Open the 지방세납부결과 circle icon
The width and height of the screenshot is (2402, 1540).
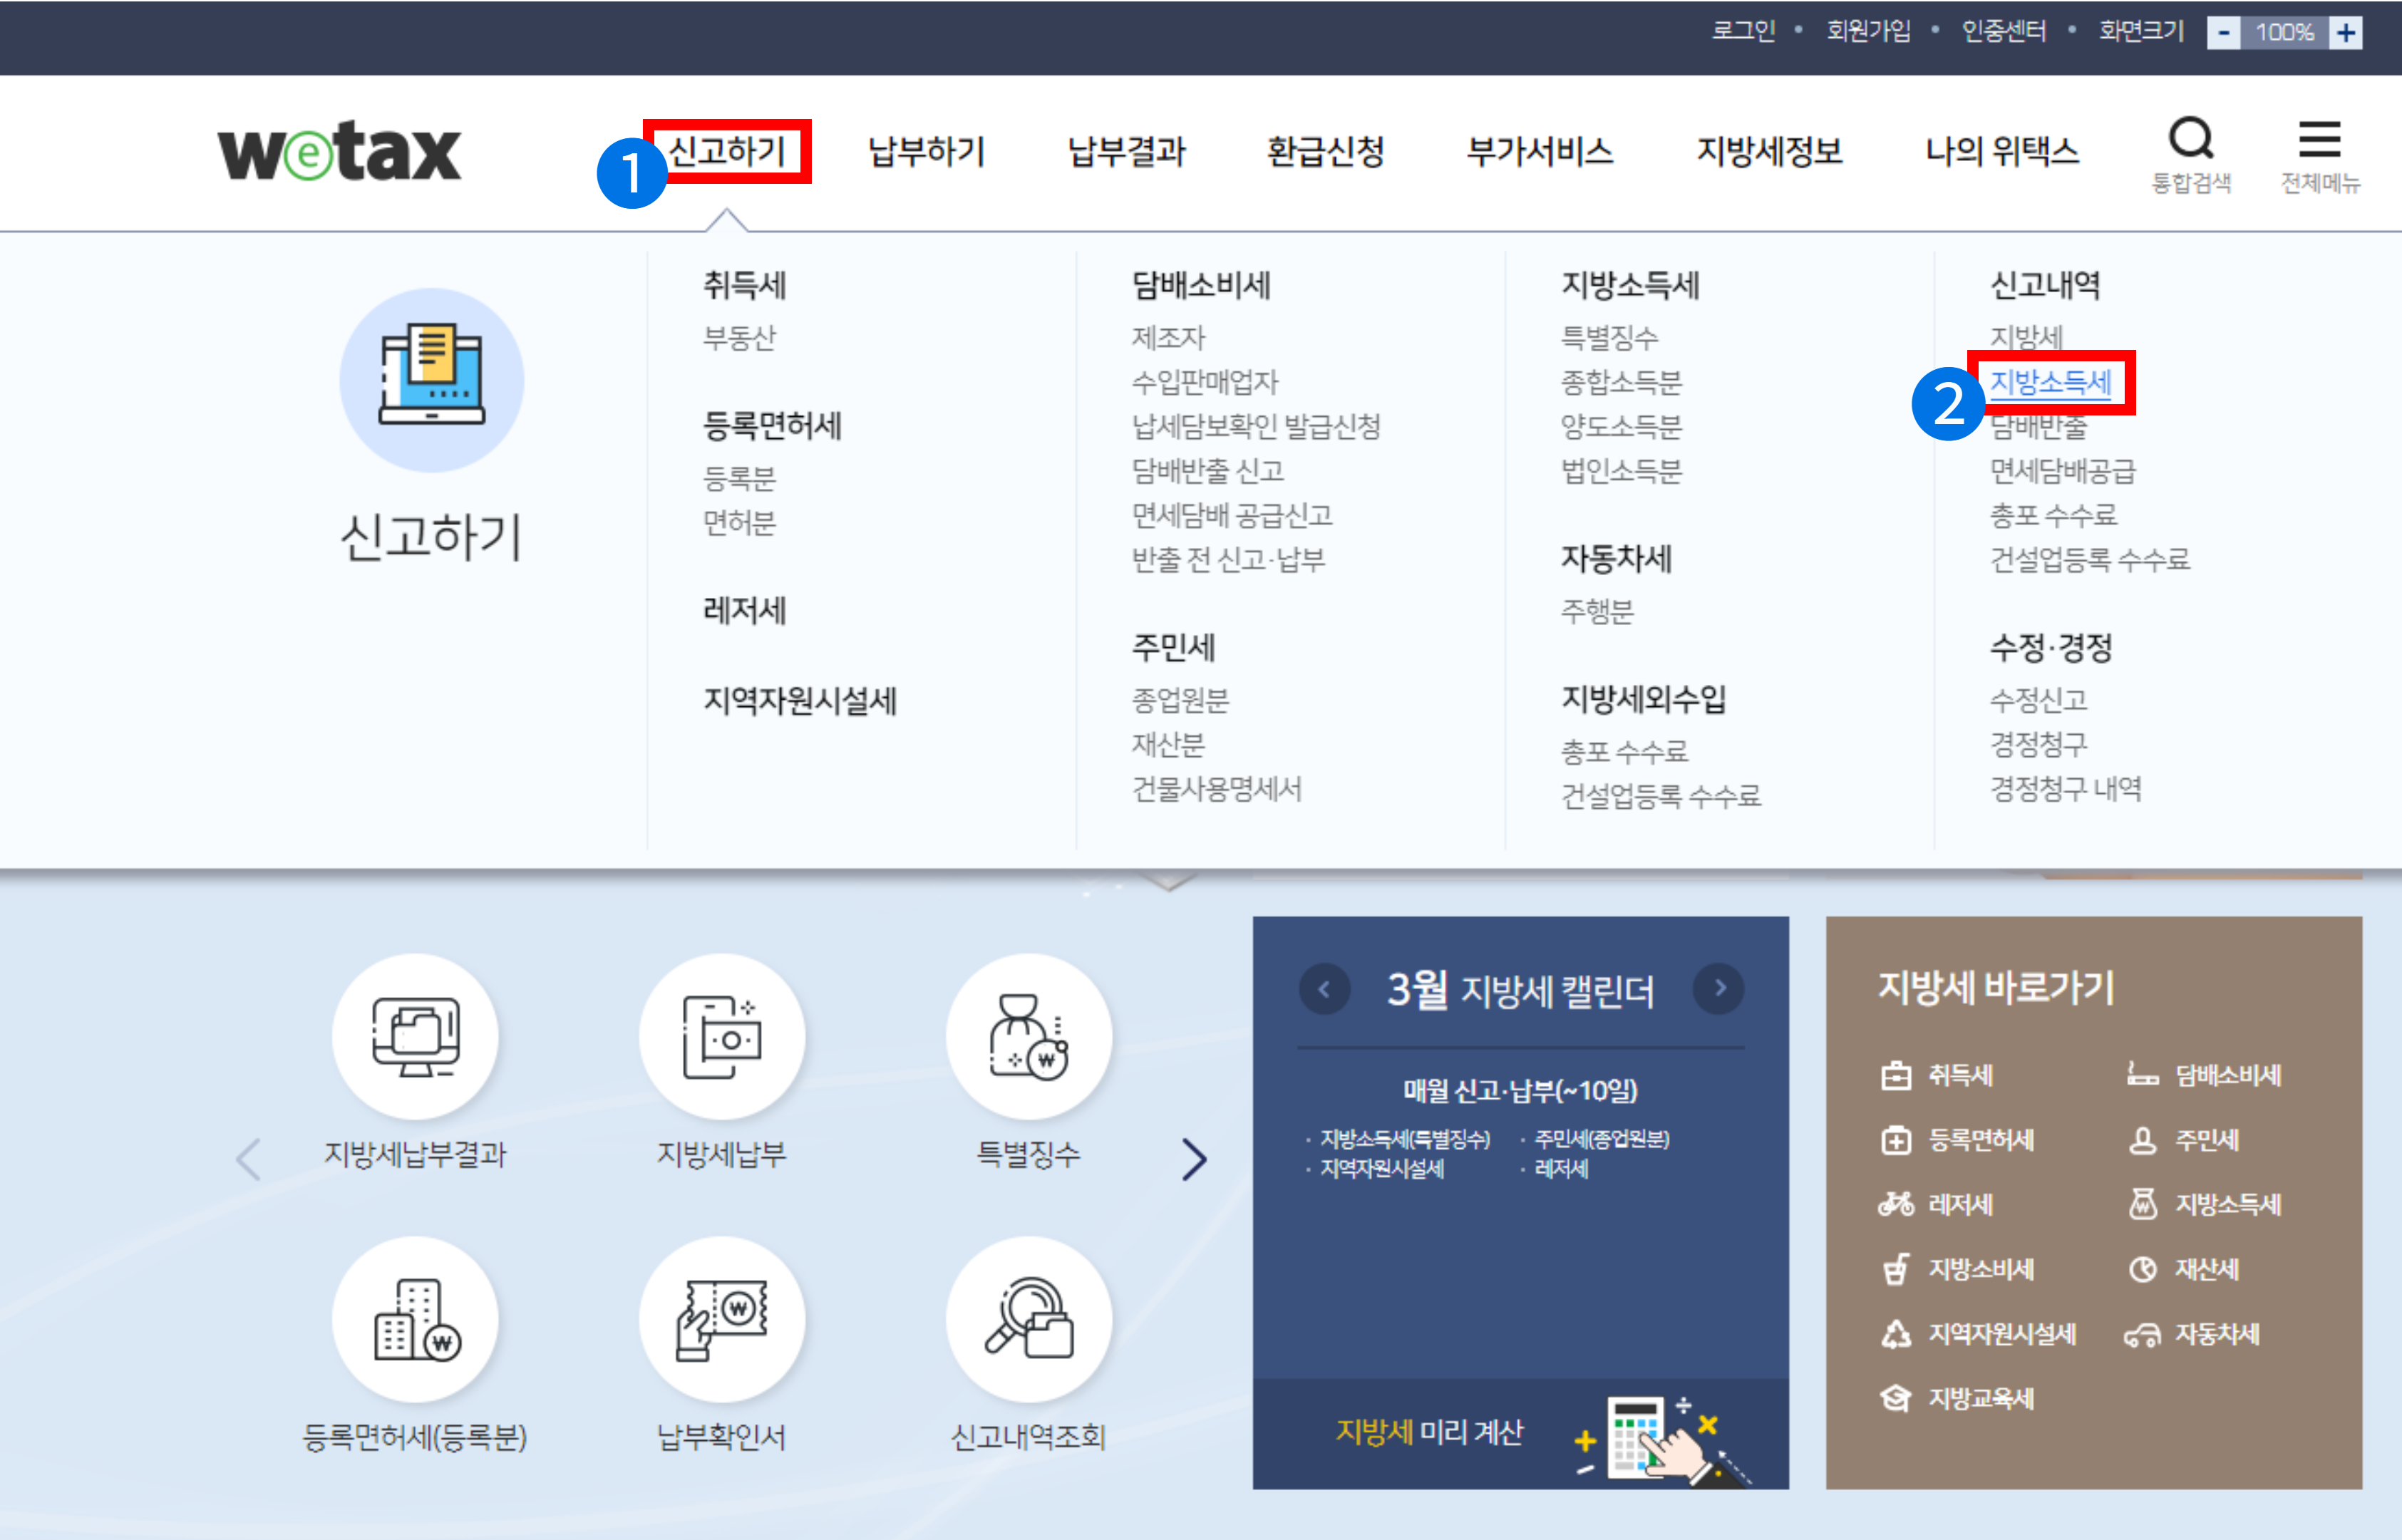click(415, 1036)
